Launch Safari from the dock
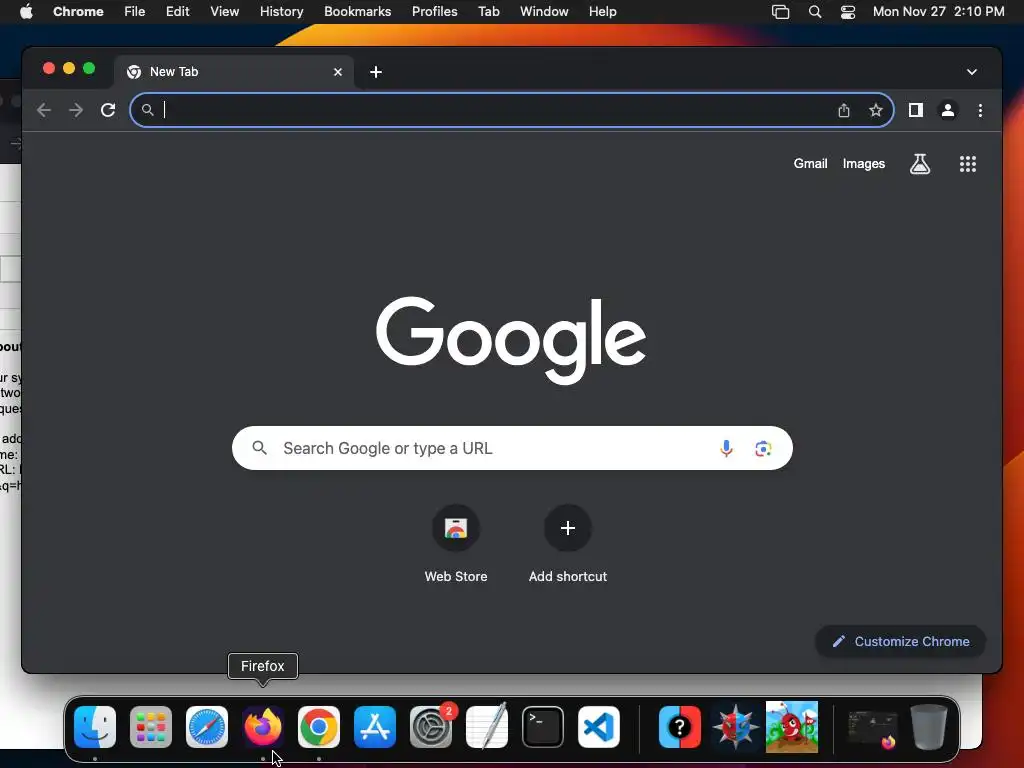 pyautogui.click(x=207, y=727)
